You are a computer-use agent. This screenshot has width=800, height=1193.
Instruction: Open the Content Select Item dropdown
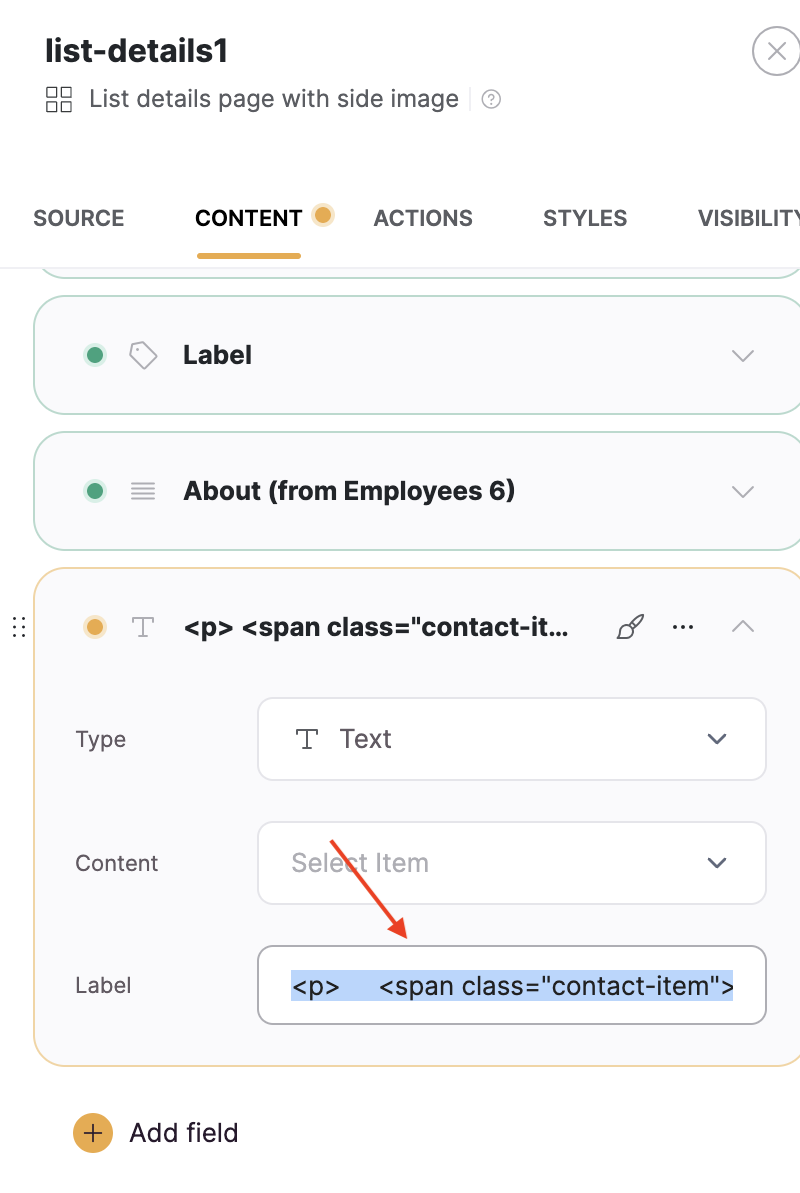(x=512, y=863)
